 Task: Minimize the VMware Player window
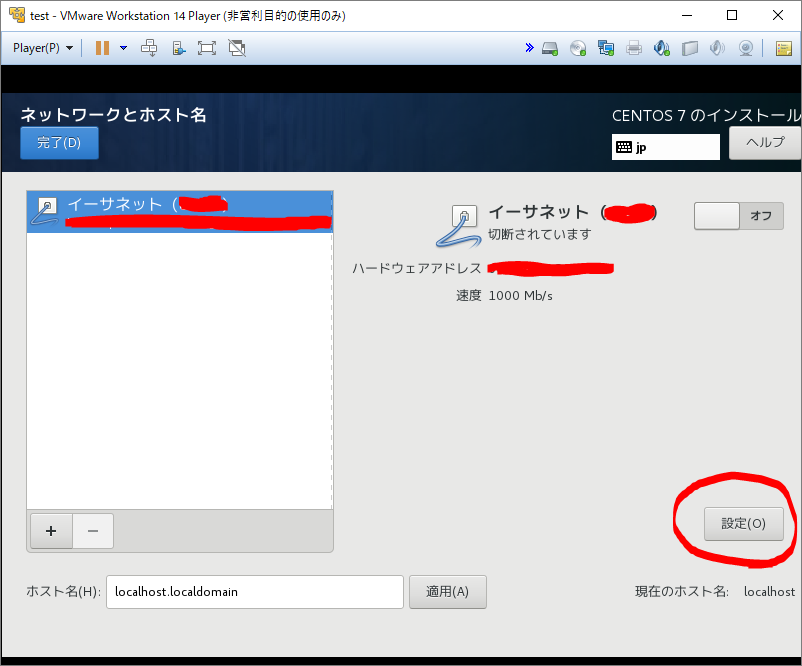(x=686, y=15)
